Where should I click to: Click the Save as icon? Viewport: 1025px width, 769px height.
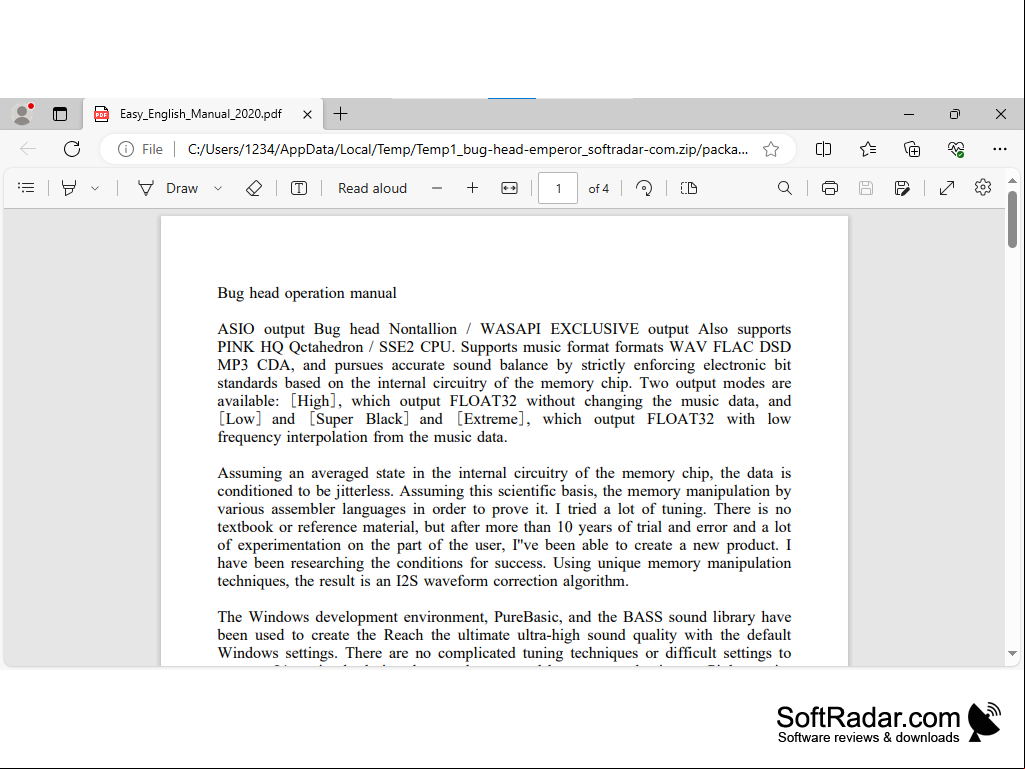click(x=902, y=188)
